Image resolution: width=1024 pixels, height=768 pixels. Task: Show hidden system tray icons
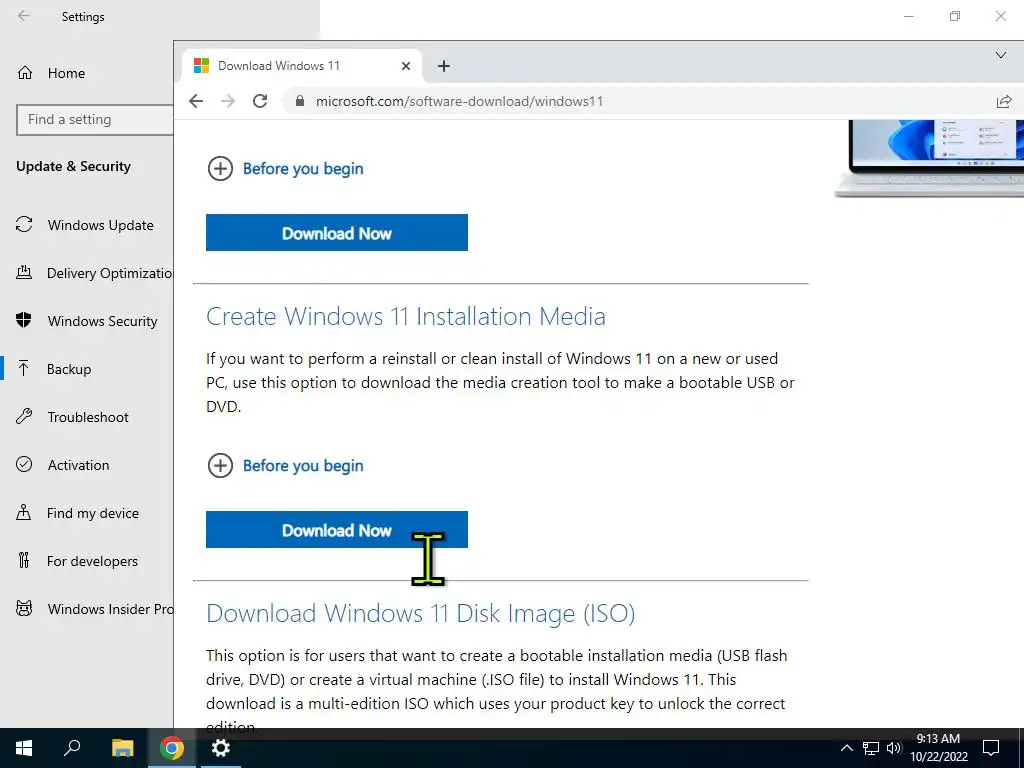coord(846,748)
